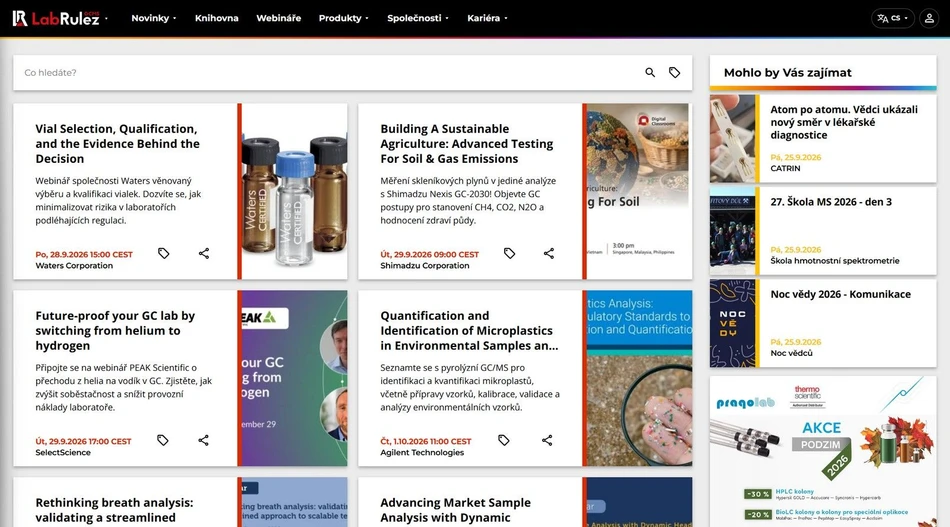
Task: Open the dropdown arrow next to LabRulez logo
Action: [106, 18]
